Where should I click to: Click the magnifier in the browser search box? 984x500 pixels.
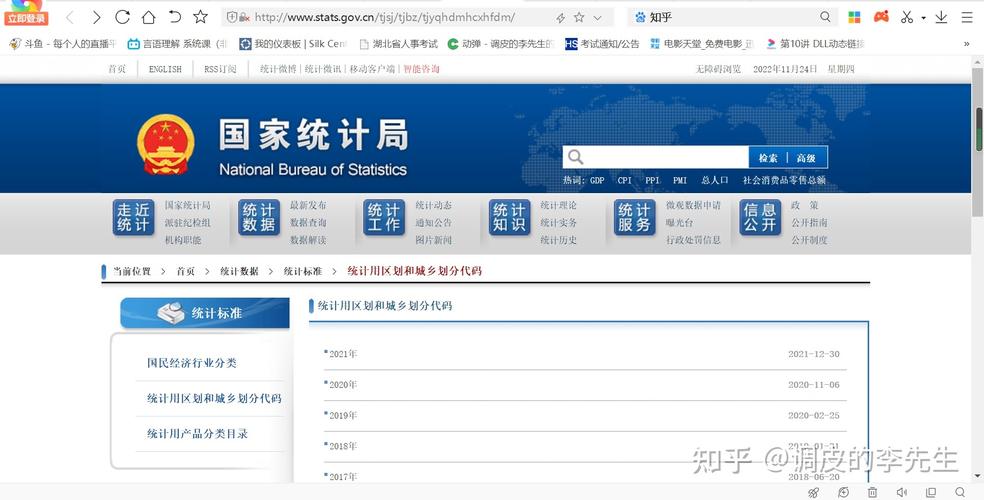825,17
